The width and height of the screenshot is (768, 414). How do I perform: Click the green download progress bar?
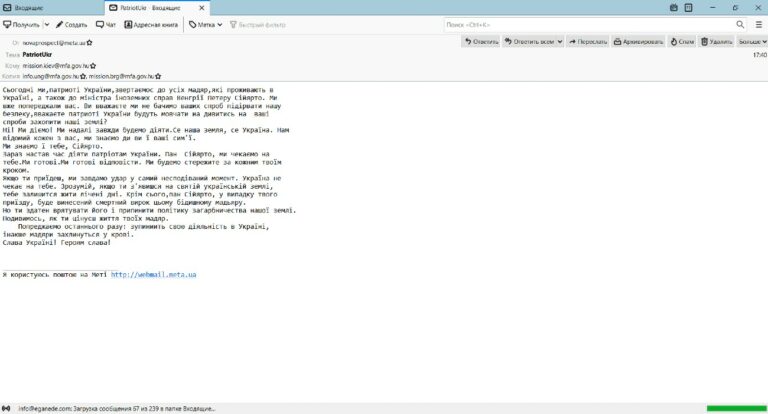(736, 408)
